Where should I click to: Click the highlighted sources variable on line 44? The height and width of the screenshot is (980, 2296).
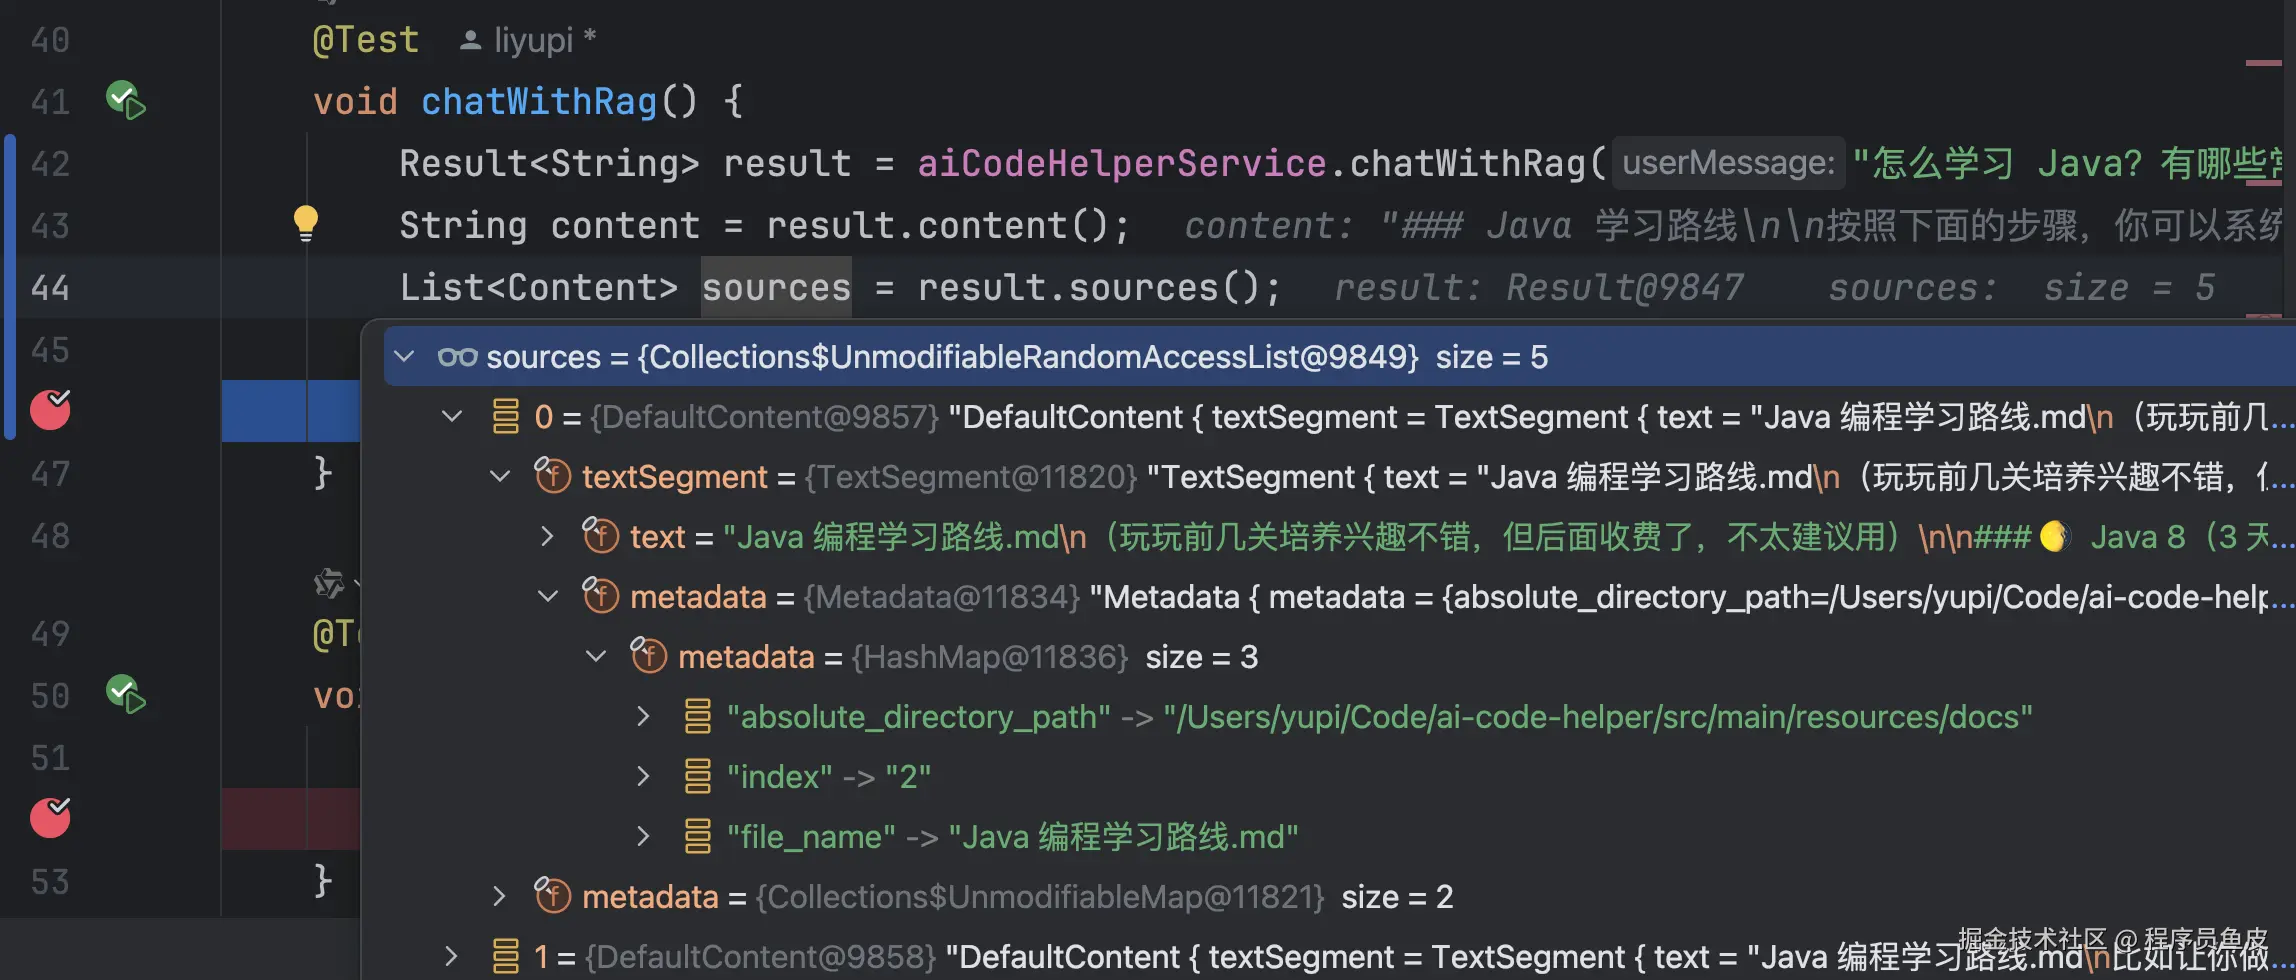point(776,288)
